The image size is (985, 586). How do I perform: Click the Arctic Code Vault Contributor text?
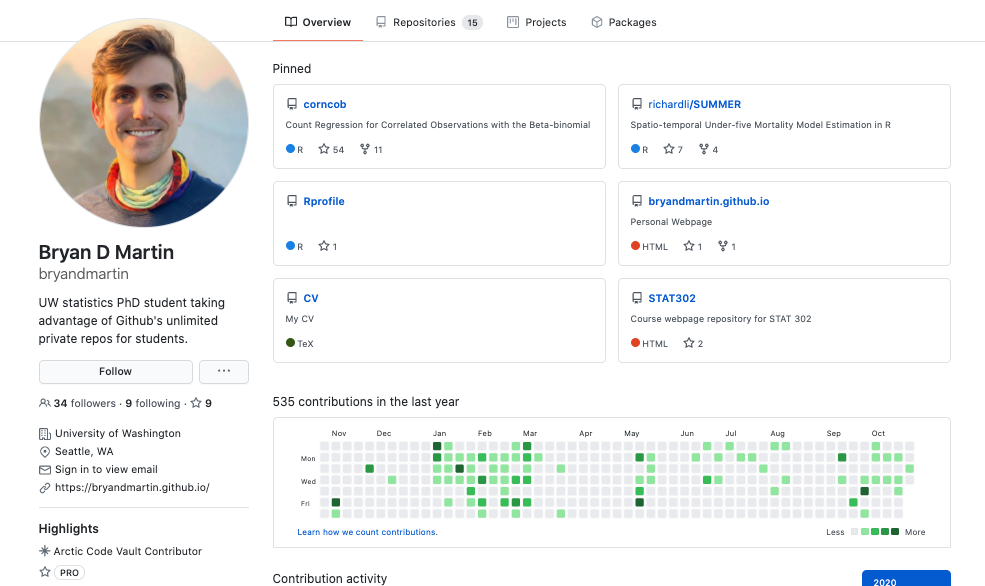128,551
